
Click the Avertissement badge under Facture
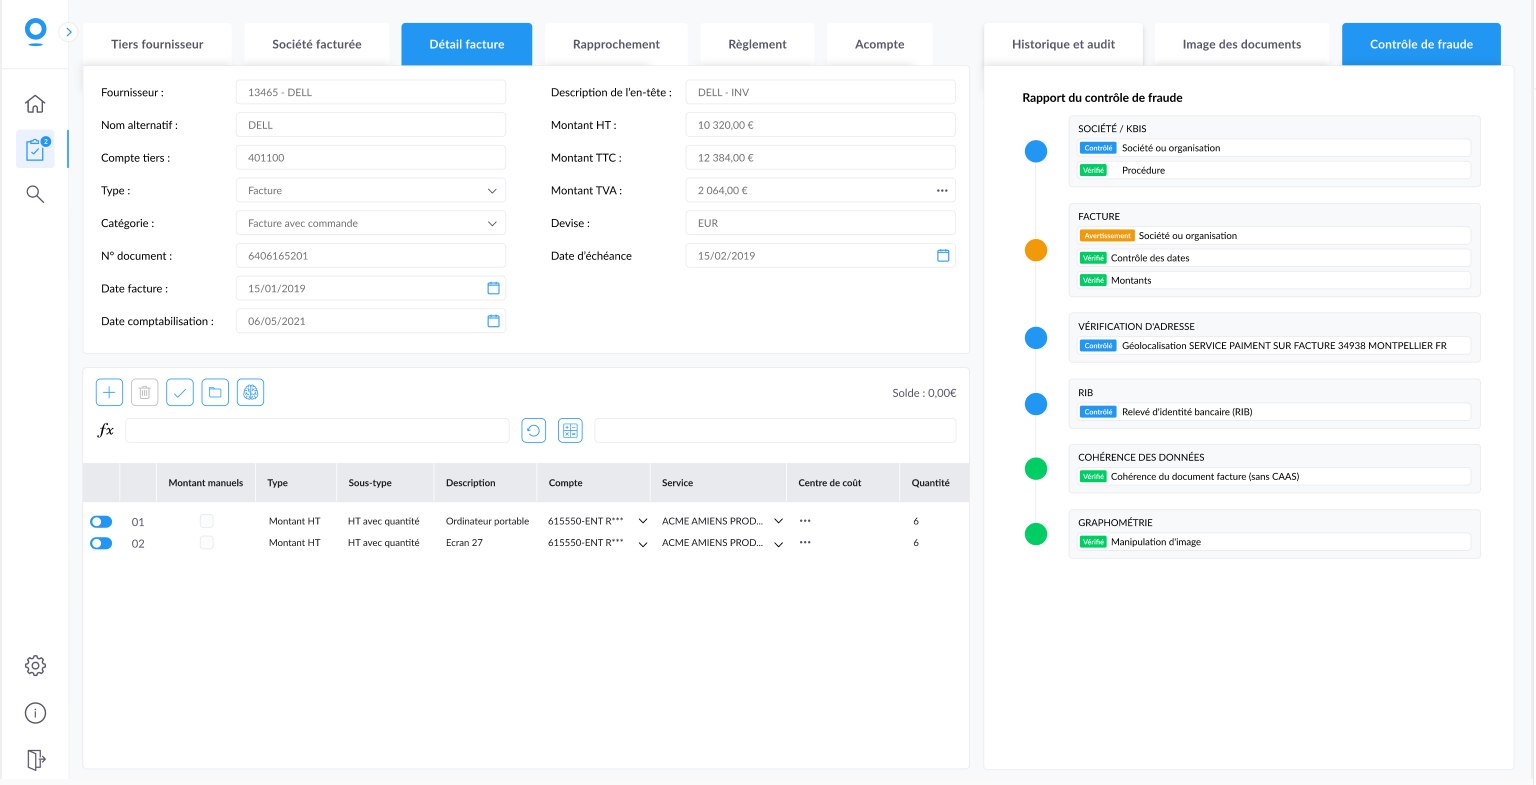coord(1107,236)
